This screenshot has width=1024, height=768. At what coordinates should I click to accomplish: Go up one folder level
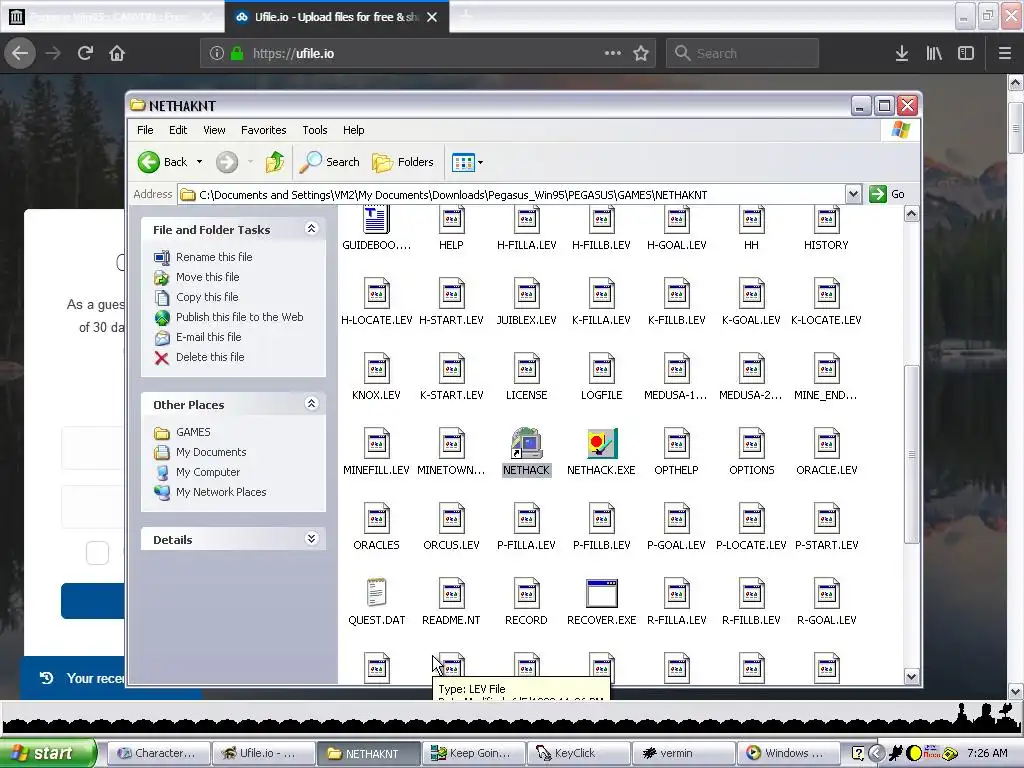(x=275, y=162)
